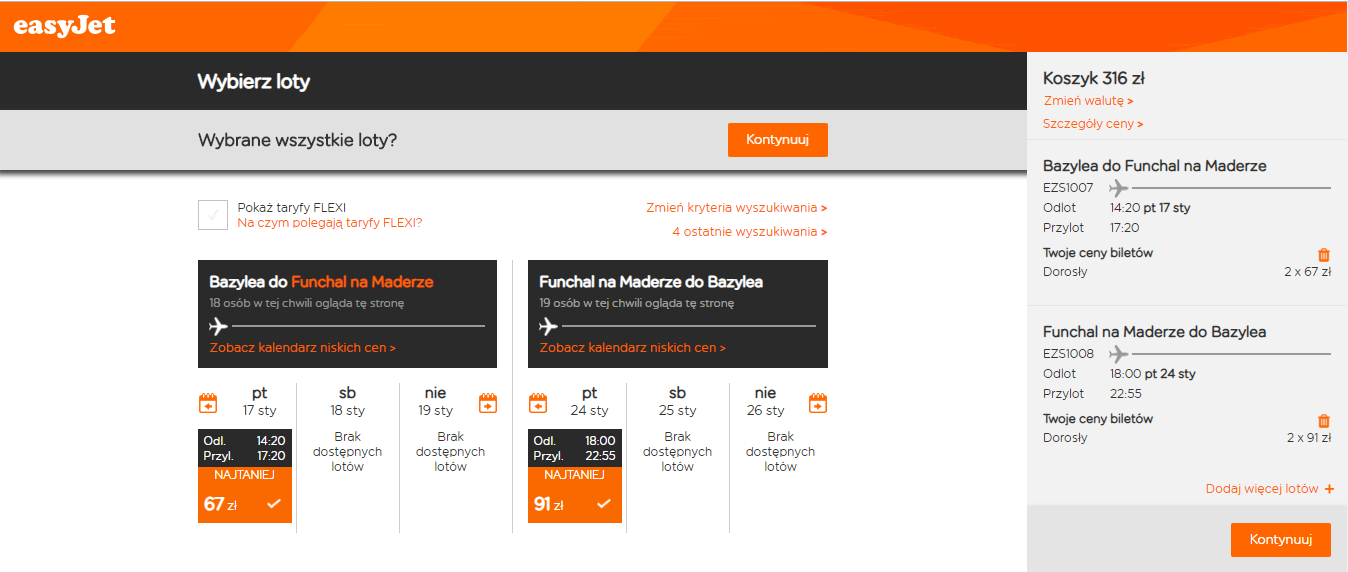Remove Funchal to Bazylea flight trash icon
Screen dimensions: 1348x572
click(x=1324, y=421)
